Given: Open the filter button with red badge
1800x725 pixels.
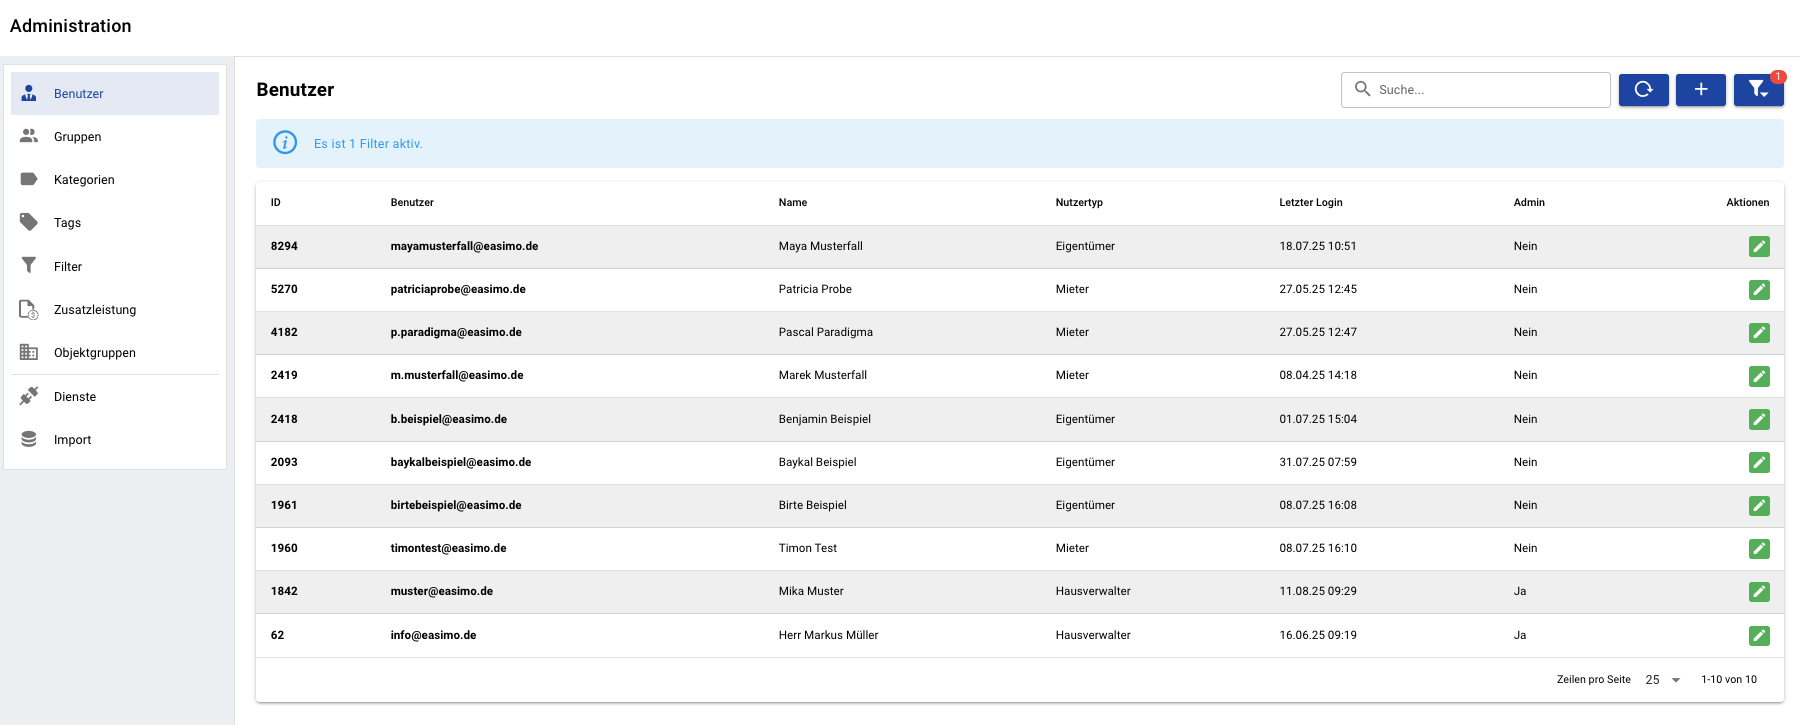Looking at the screenshot, I should (1758, 89).
